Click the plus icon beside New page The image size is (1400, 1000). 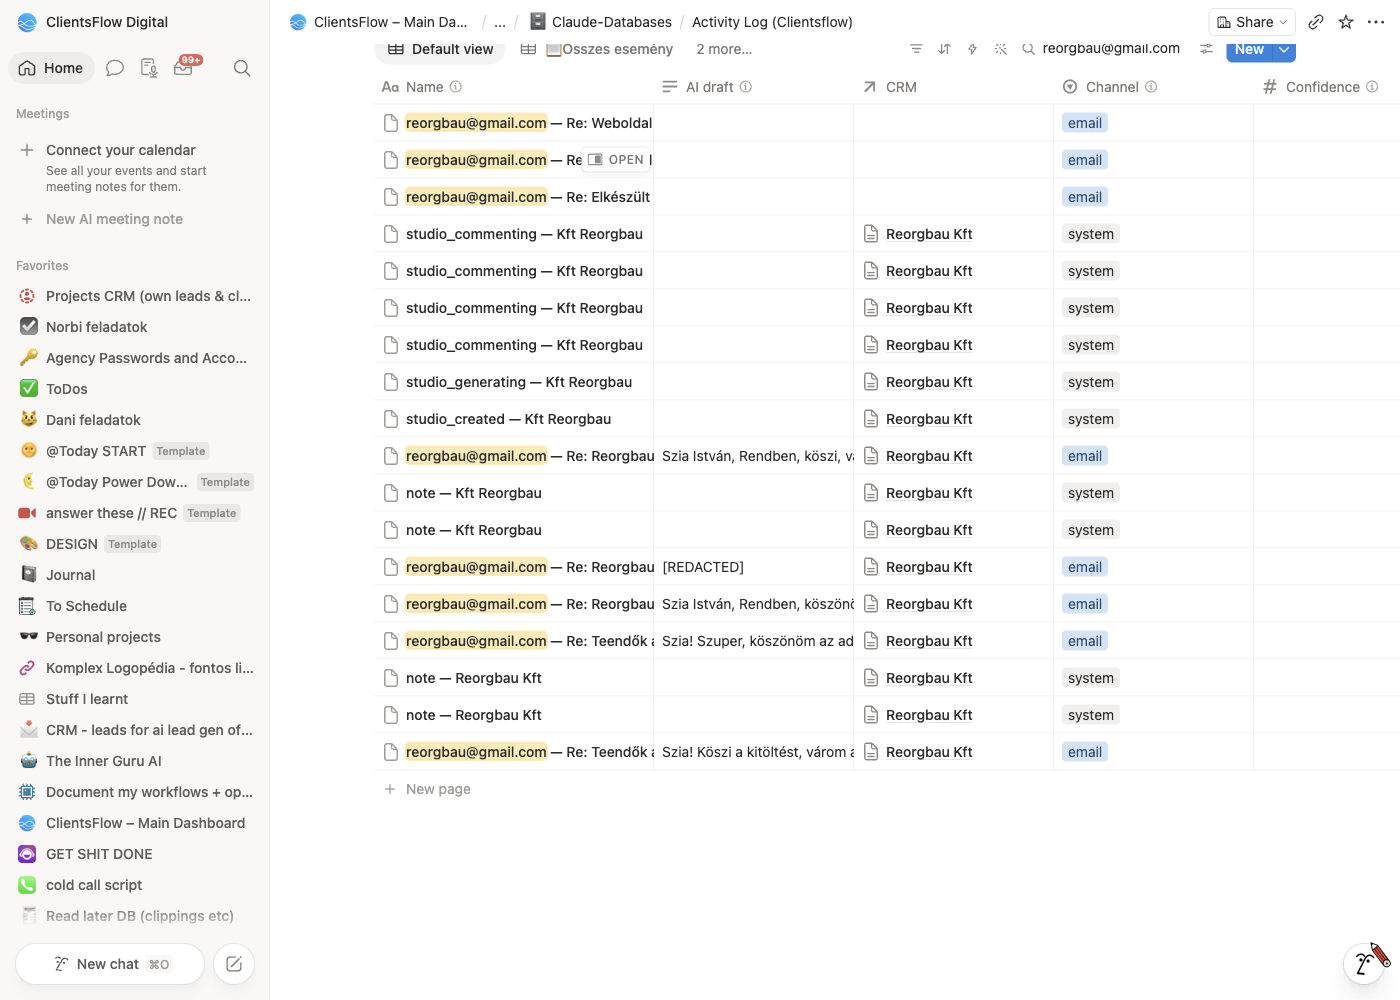[x=390, y=789]
